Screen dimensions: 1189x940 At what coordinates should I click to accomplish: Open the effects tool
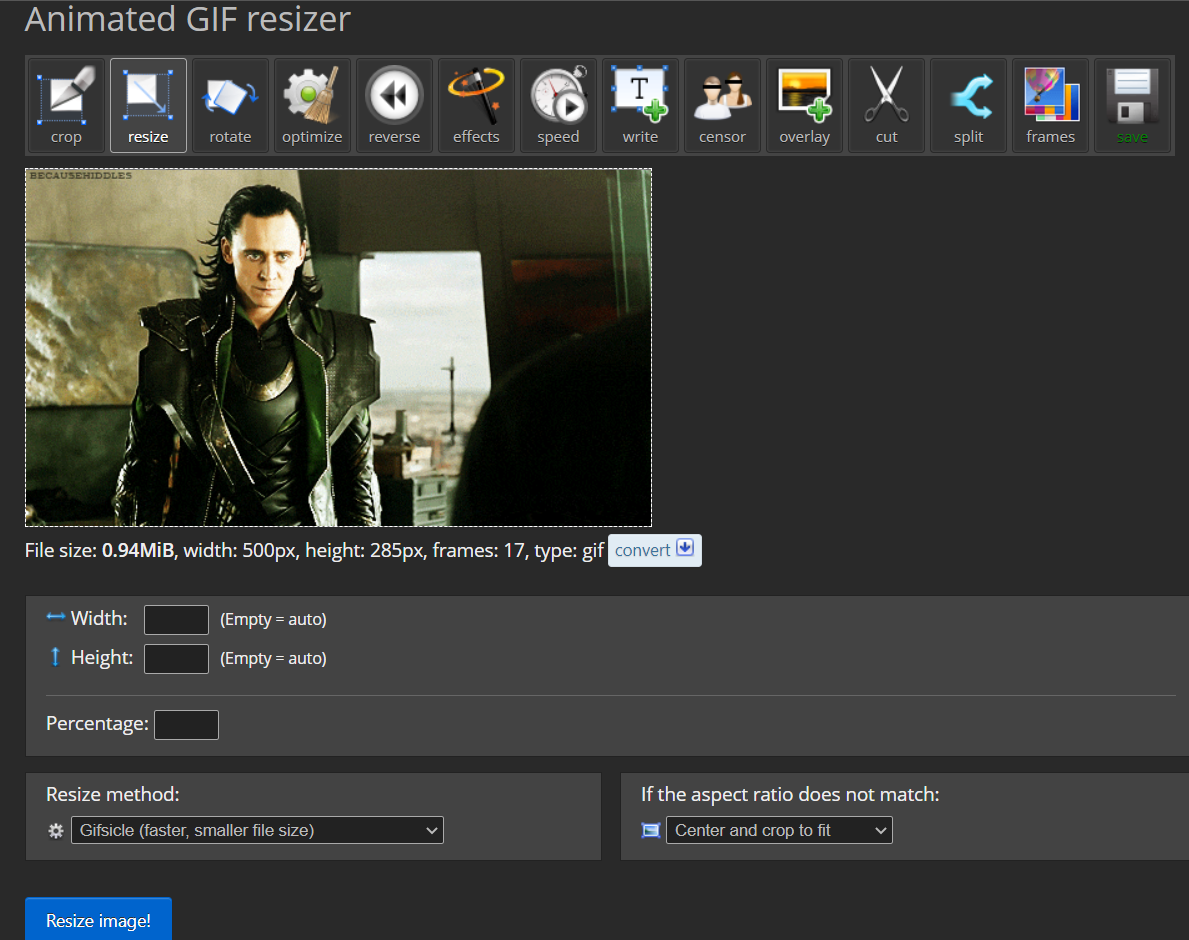click(476, 105)
